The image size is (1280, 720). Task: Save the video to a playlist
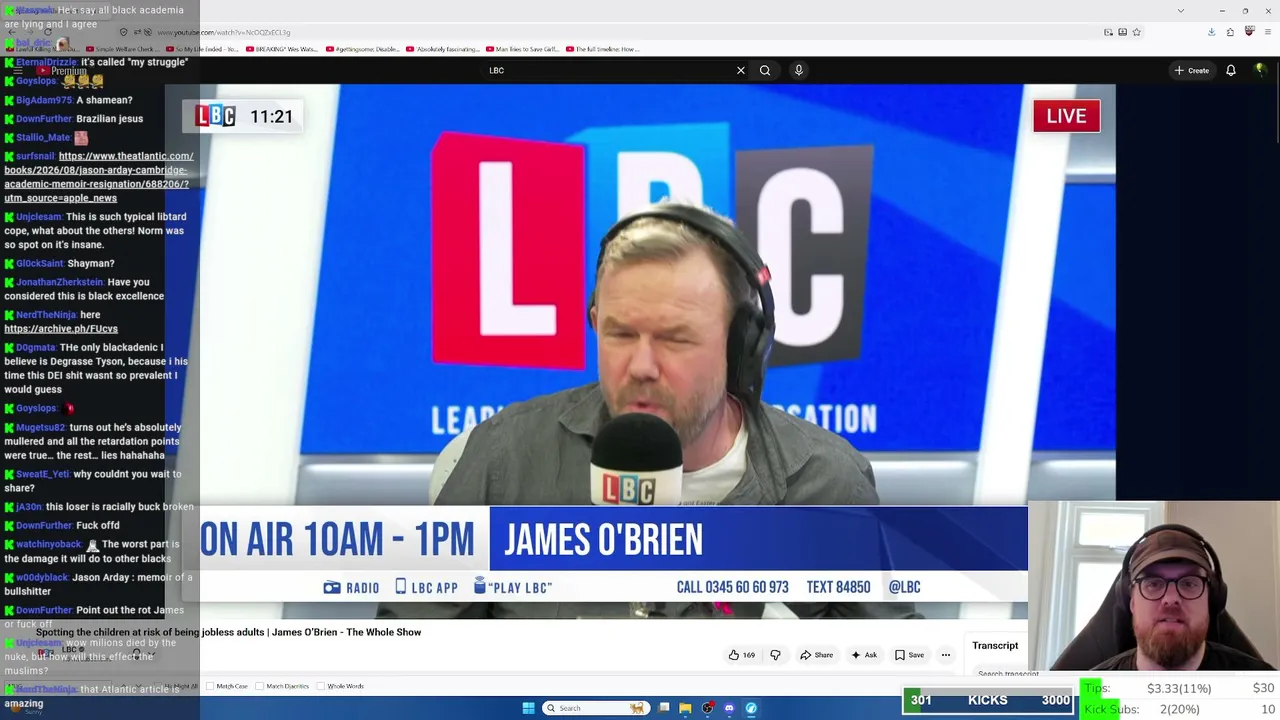pyautogui.click(x=909, y=655)
